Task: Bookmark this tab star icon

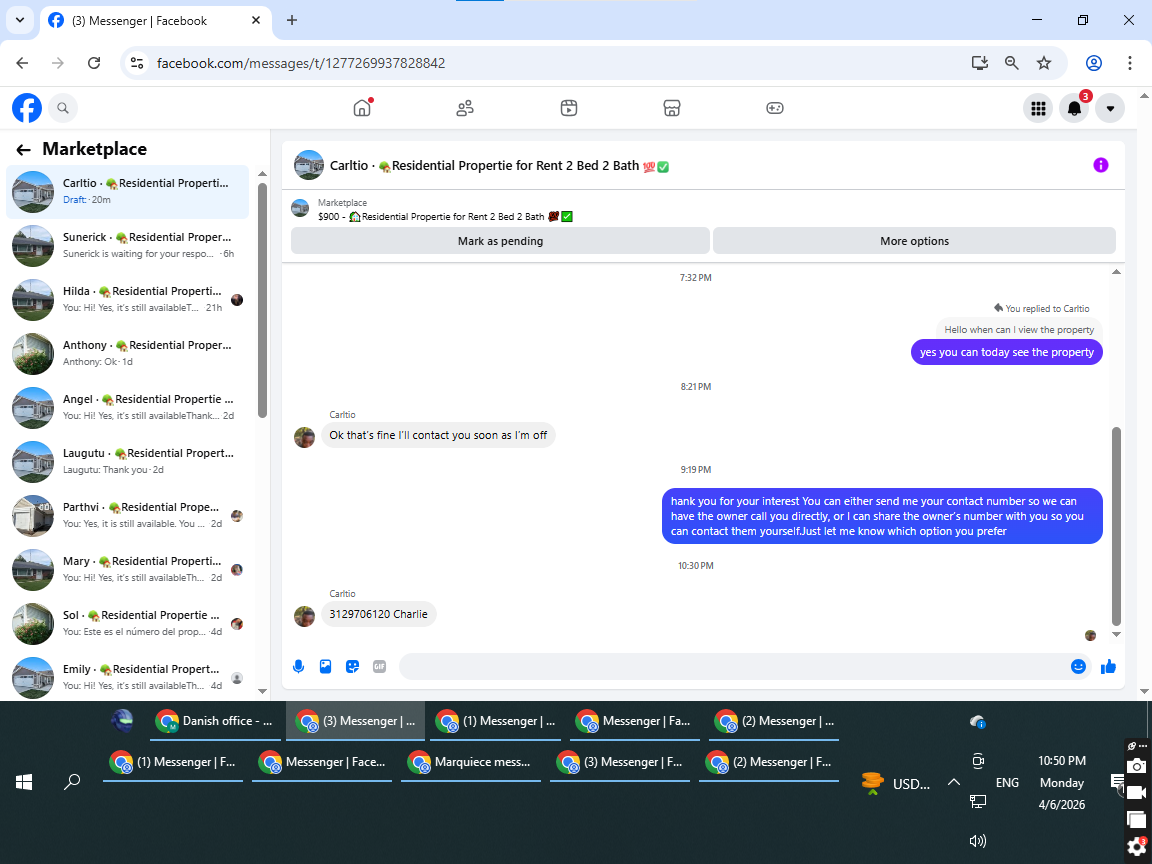Action: pyautogui.click(x=1044, y=63)
